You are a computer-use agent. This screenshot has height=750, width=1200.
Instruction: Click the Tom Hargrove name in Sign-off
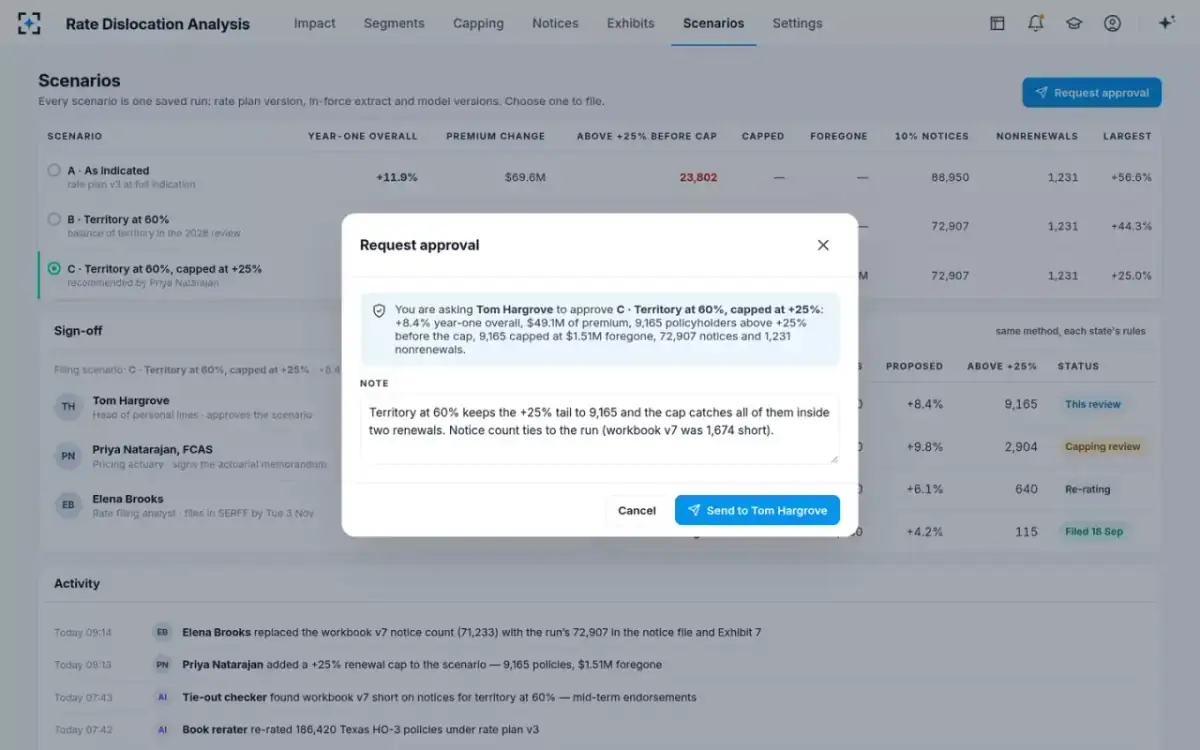pyautogui.click(x=131, y=400)
